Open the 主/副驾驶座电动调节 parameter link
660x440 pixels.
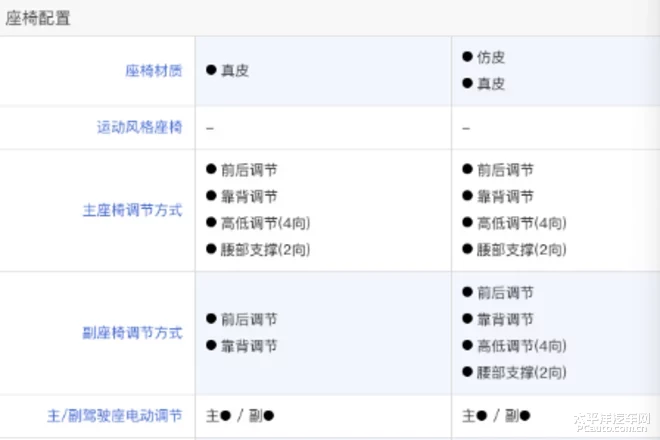(x=114, y=416)
